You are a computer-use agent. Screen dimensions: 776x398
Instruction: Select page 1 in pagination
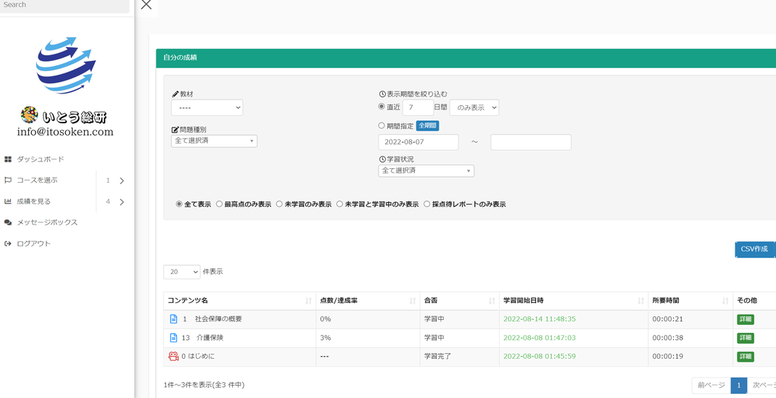pyautogui.click(x=739, y=385)
